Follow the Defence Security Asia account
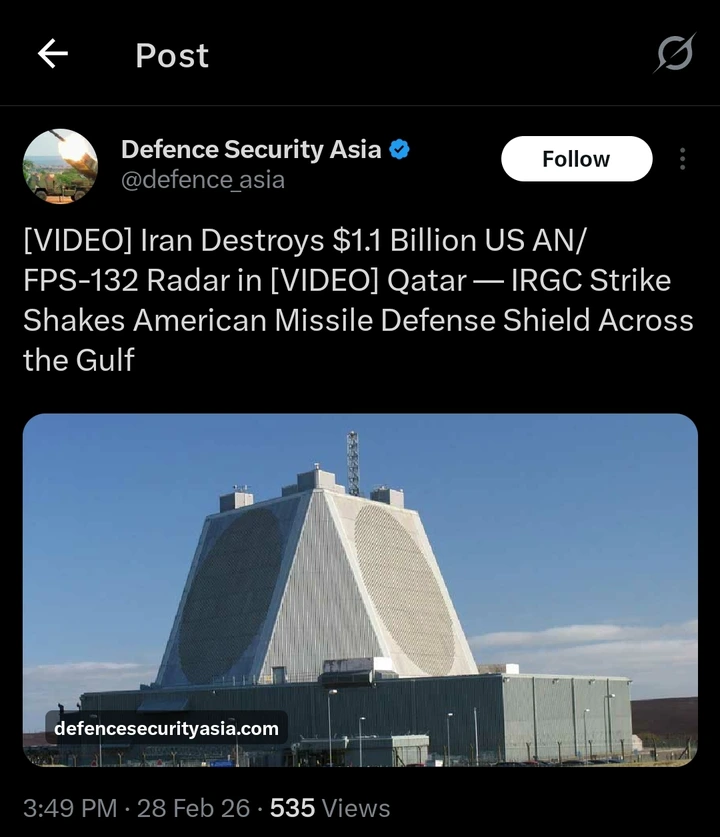The image size is (720, 837). pos(576,159)
